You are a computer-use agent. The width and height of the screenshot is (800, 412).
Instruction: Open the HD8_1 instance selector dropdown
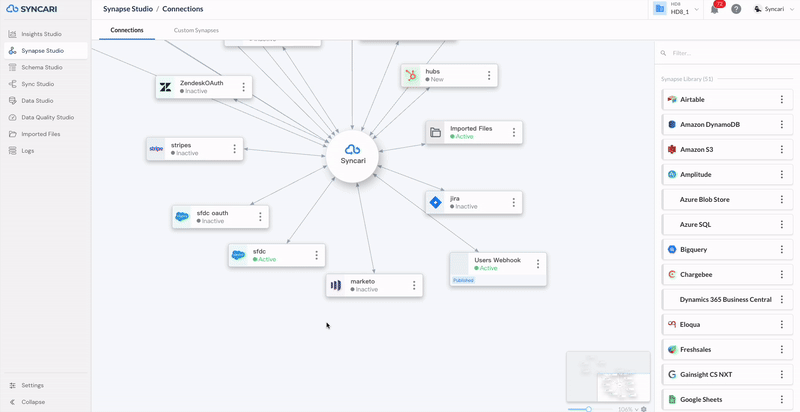point(676,9)
